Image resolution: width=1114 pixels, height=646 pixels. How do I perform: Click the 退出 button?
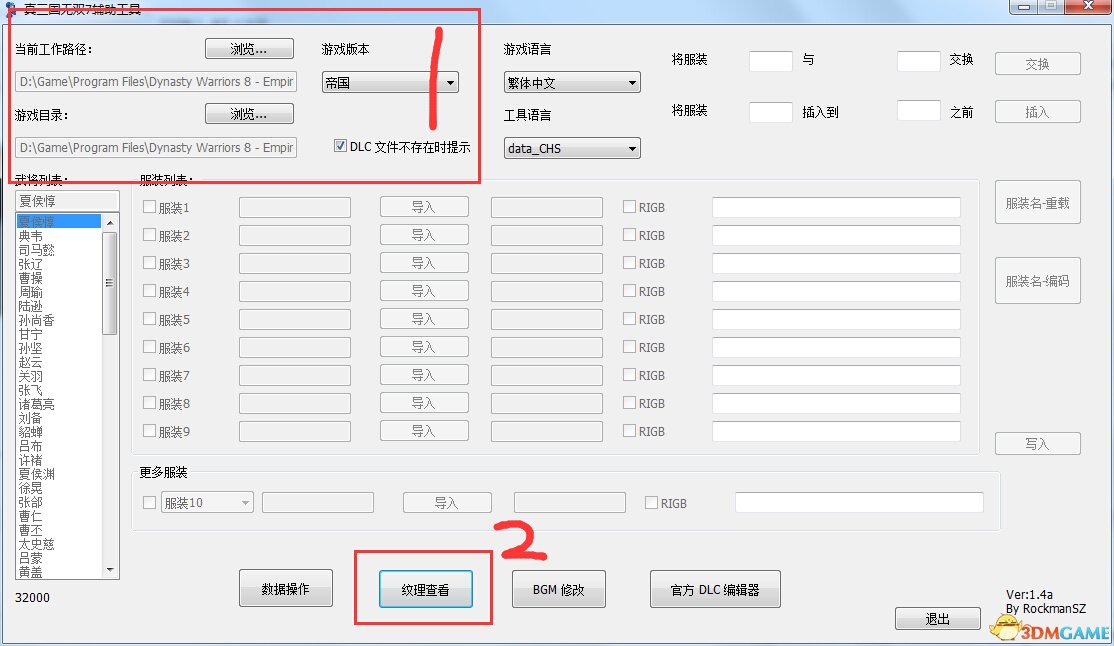[937, 619]
